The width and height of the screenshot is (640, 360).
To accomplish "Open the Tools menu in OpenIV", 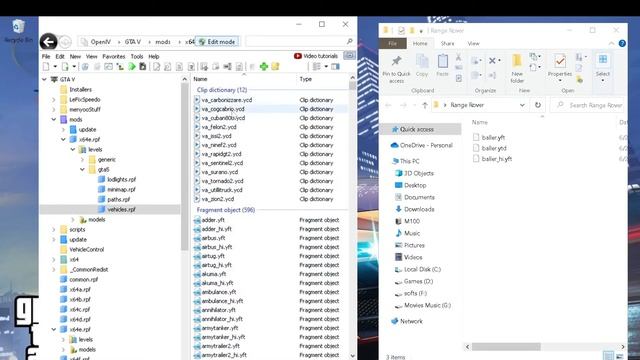I will click(x=137, y=56).
